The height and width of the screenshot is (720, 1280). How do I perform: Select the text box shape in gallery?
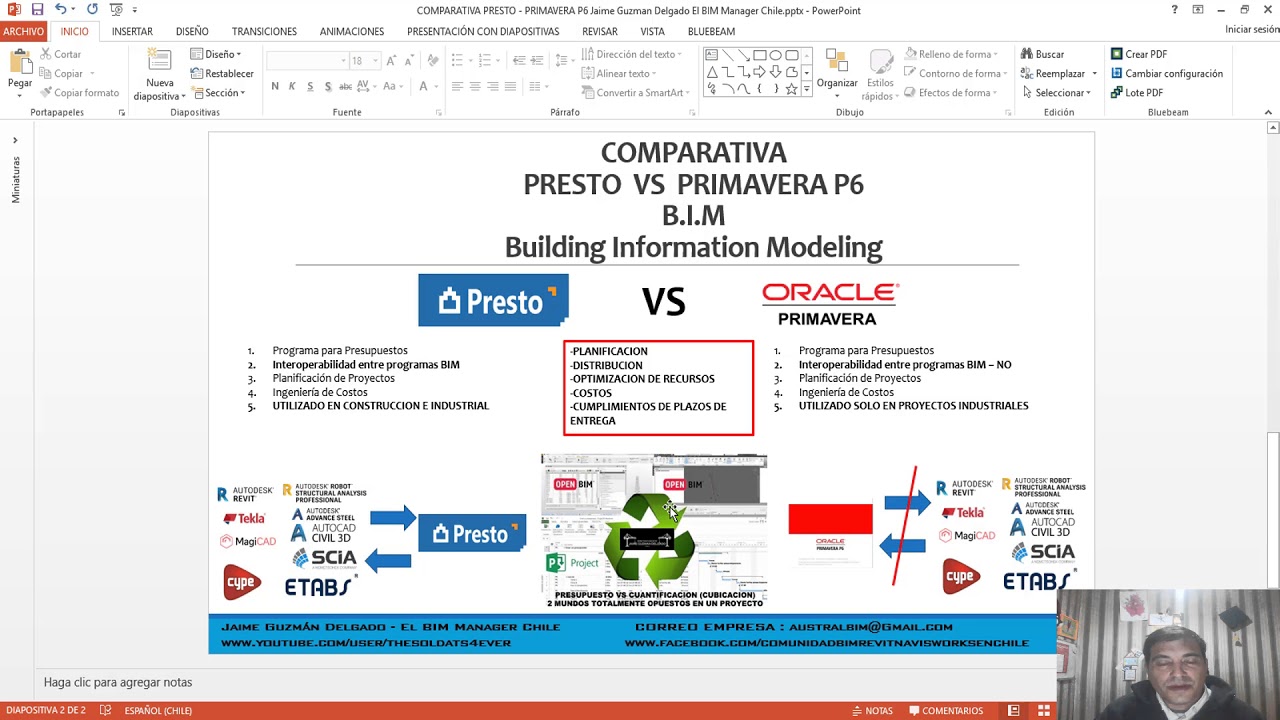coord(712,56)
